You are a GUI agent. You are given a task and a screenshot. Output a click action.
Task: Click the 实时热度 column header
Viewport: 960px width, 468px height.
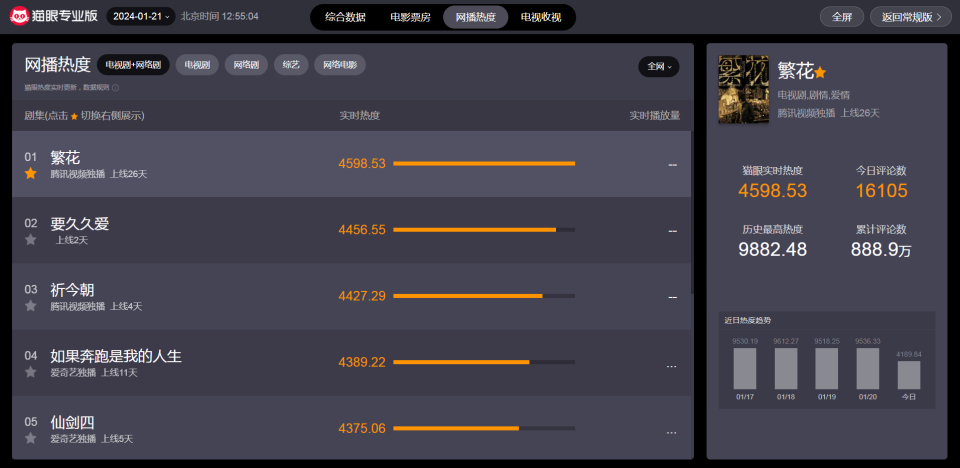point(360,116)
